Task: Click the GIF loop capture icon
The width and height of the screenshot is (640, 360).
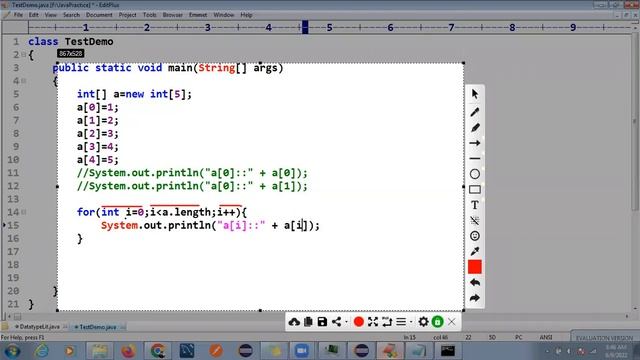Action: pos(387,322)
